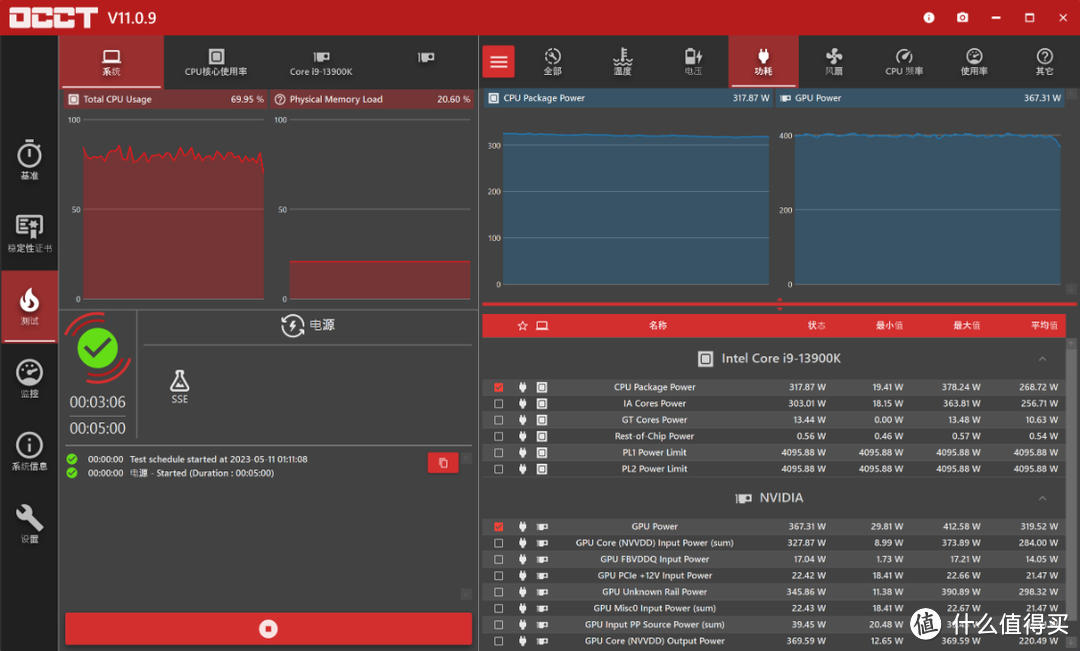
Task: Check the GPU PCIe +12V Input Power checkbox
Action: coord(499,576)
